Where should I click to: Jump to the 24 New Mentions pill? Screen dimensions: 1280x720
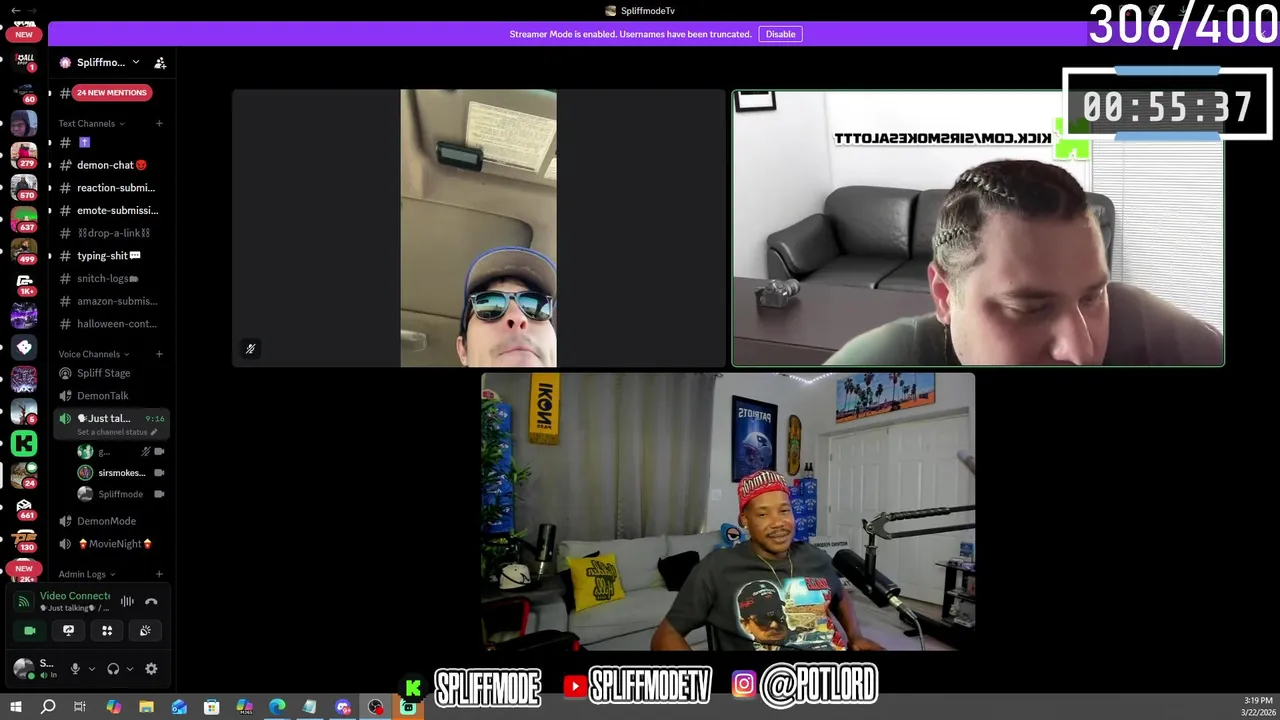tap(112, 92)
